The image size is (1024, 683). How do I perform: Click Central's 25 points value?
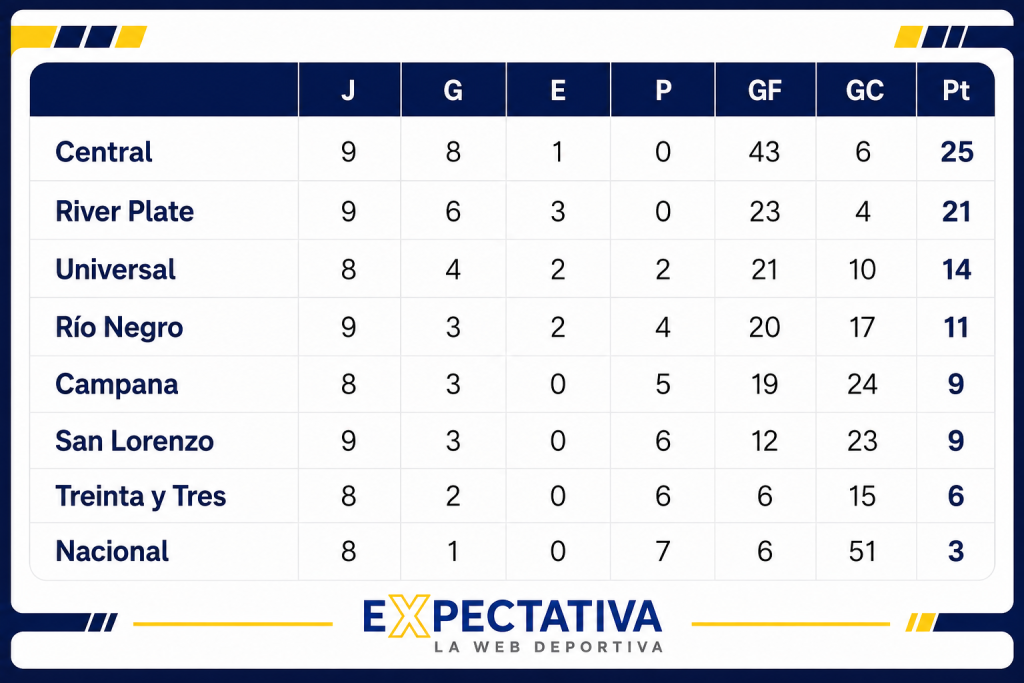coord(957,152)
